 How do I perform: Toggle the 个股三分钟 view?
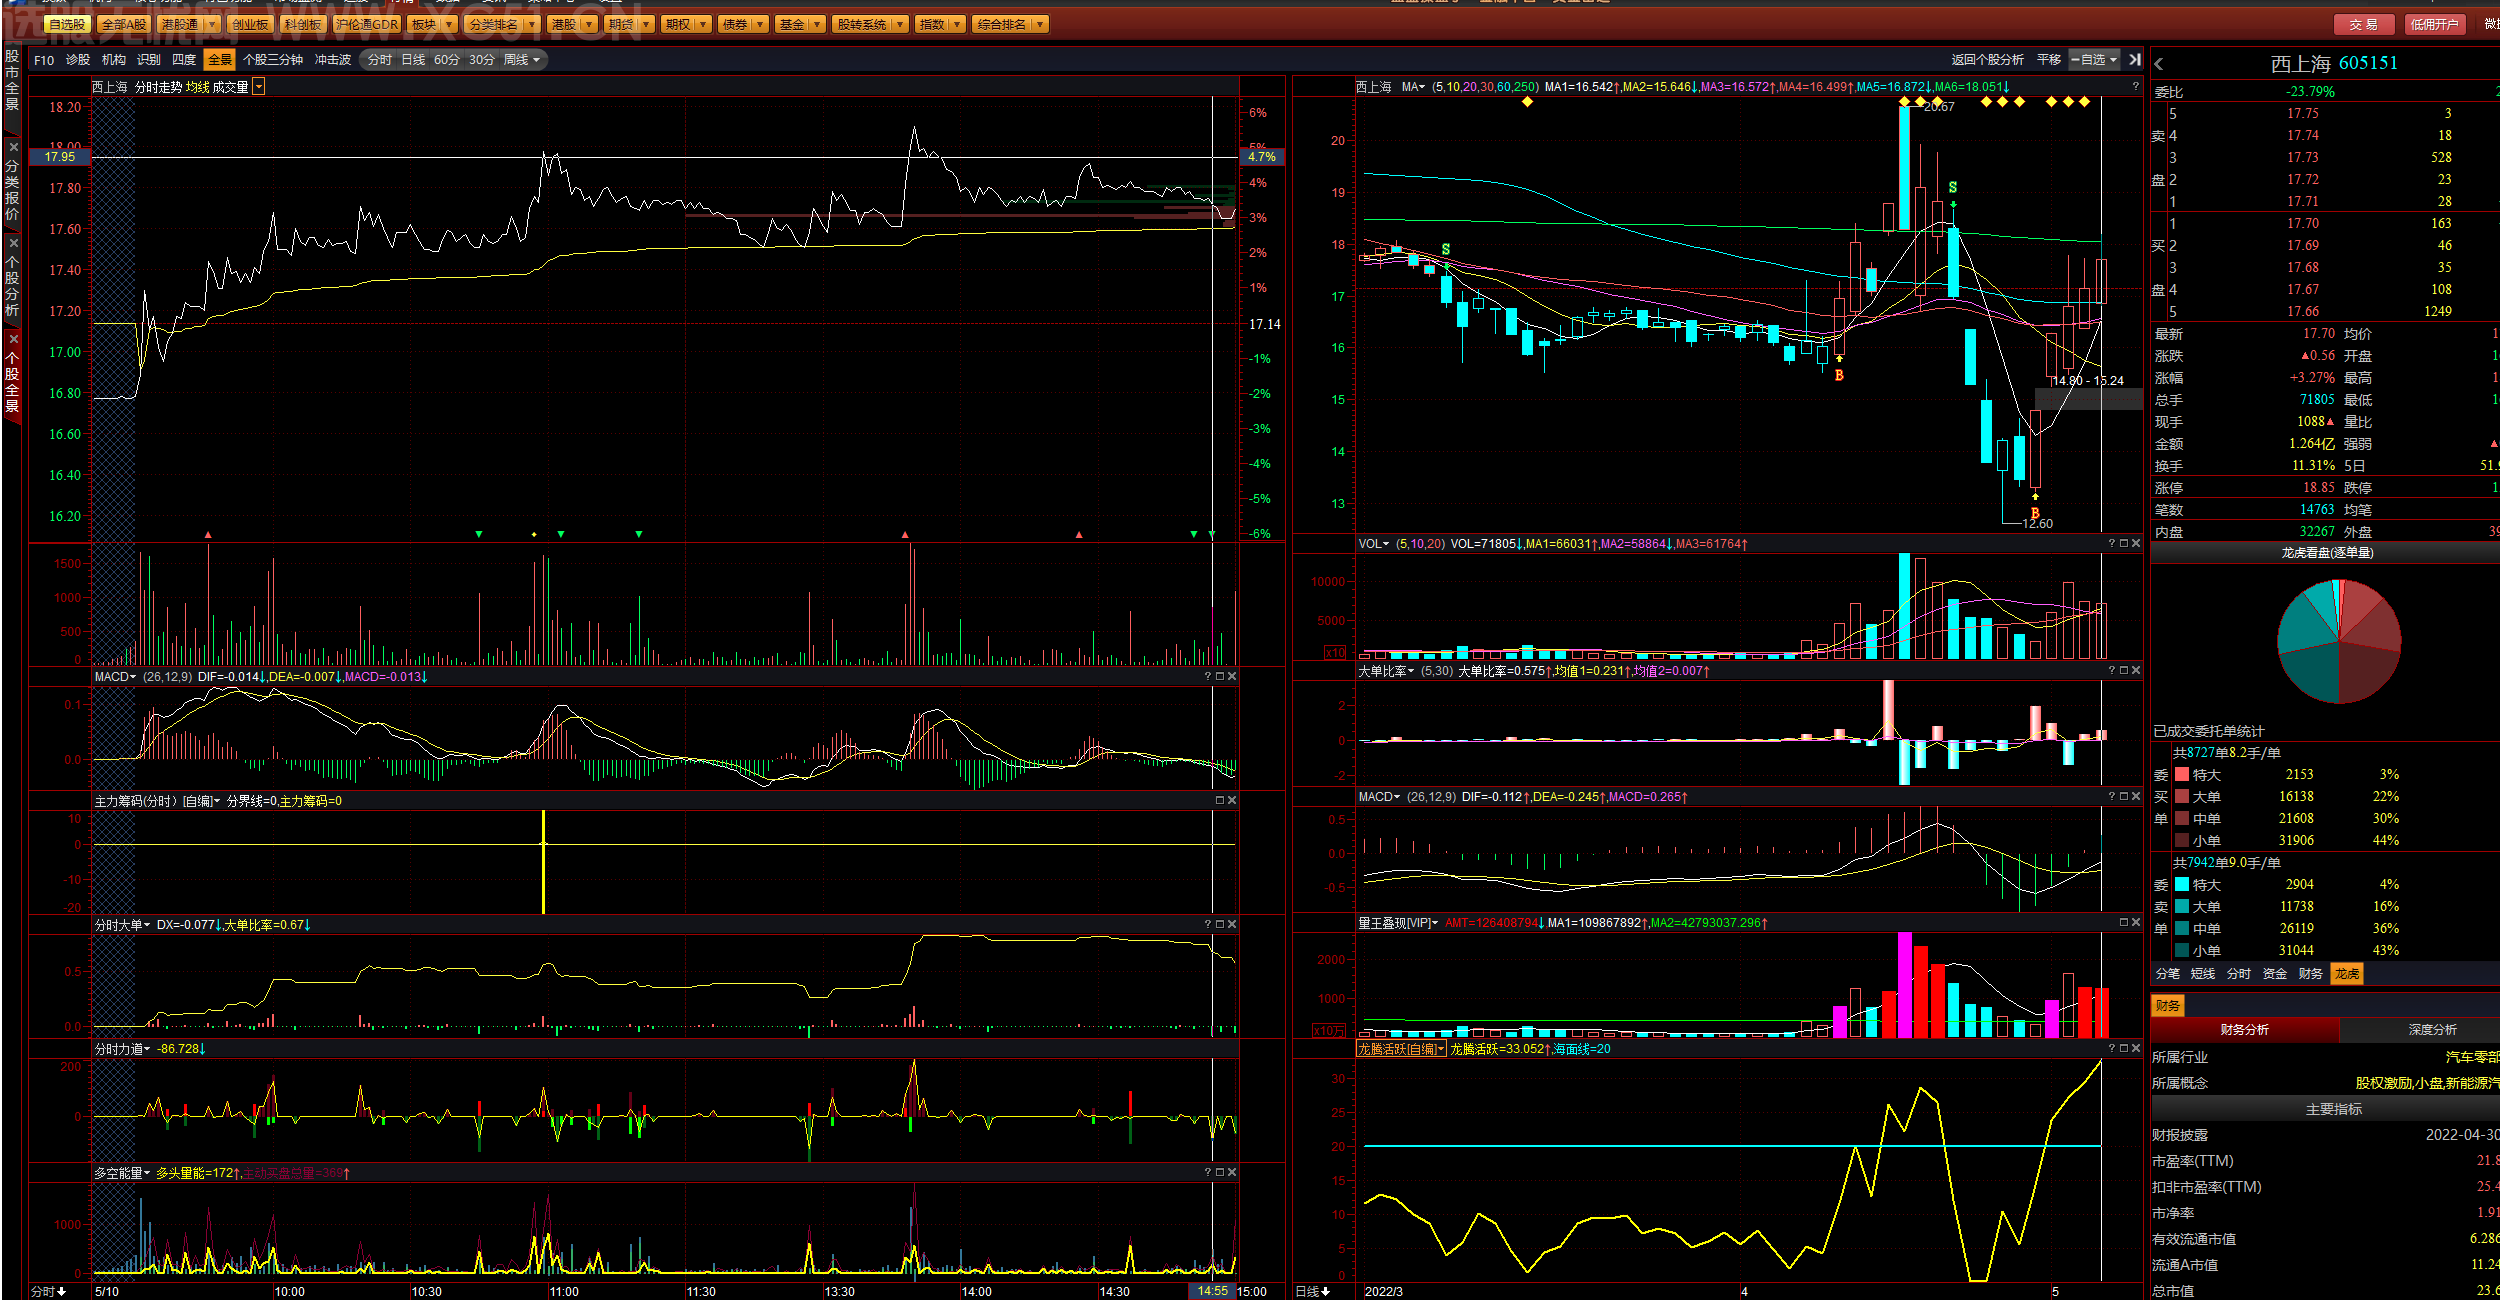[273, 60]
